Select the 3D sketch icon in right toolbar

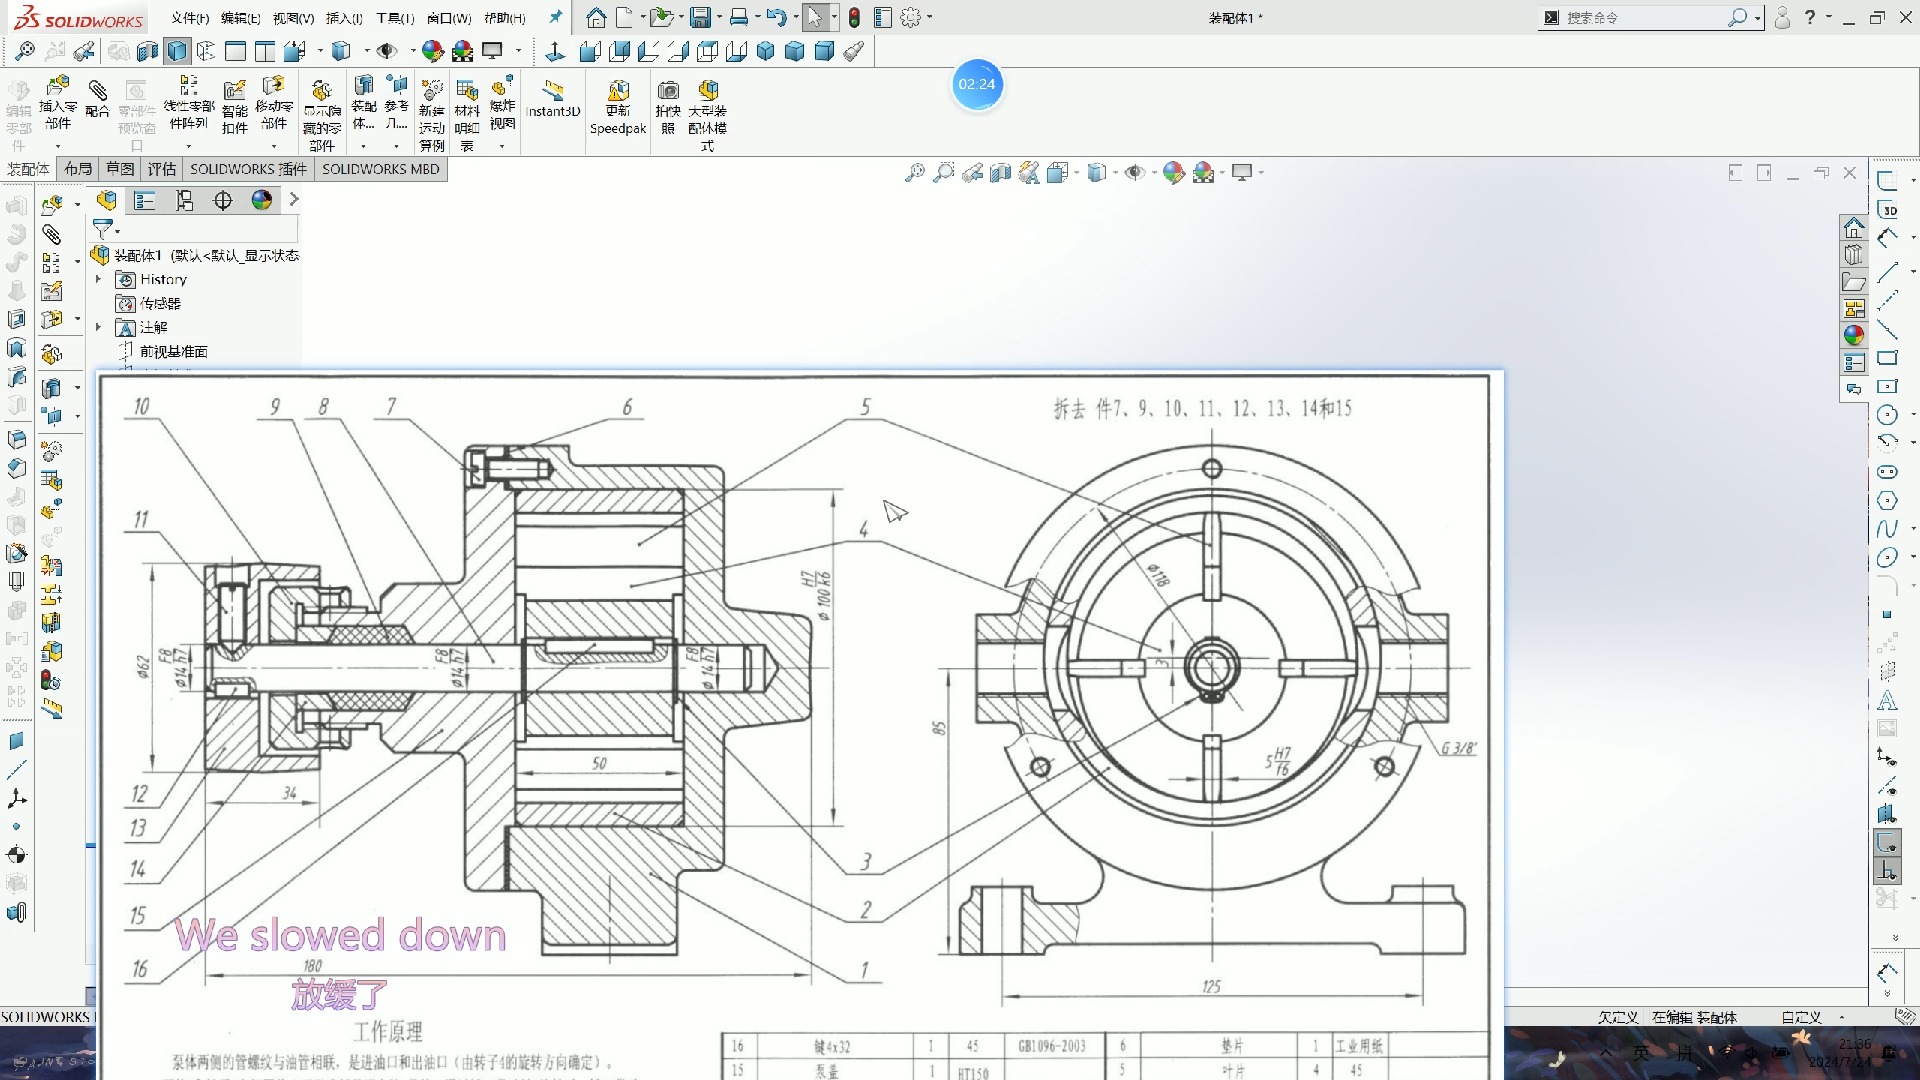[x=1888, y=209]
